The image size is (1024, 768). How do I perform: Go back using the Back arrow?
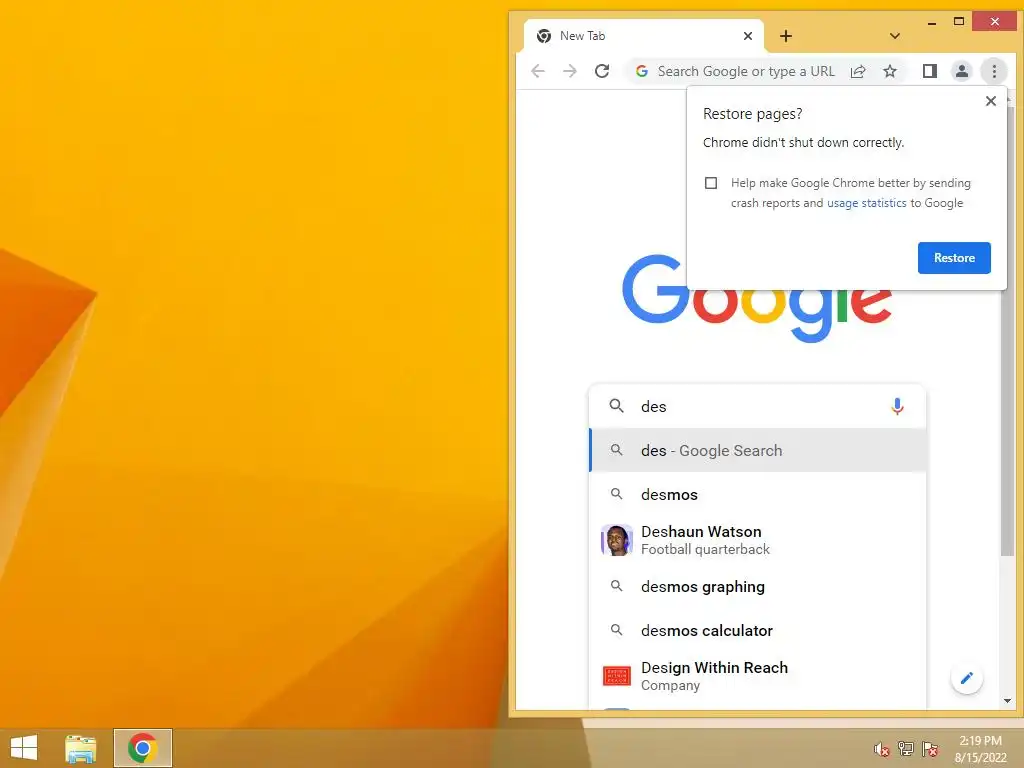point(537,71)
